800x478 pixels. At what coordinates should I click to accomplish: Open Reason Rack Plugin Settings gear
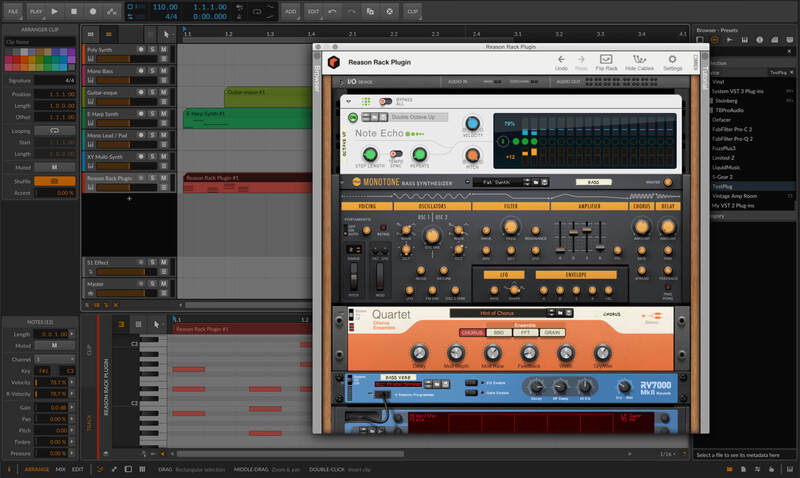[x=672, y=62]
